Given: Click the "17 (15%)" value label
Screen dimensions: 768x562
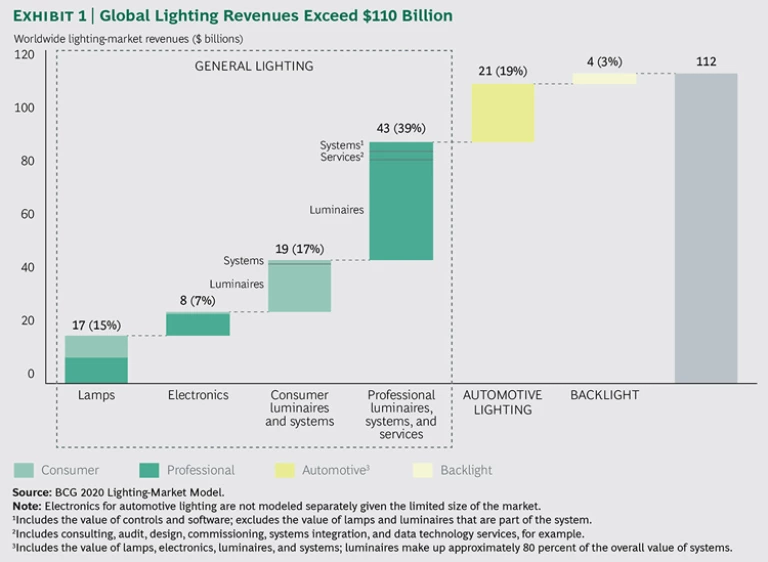Looking at the screenshot, I should click(x=96, y=324).
